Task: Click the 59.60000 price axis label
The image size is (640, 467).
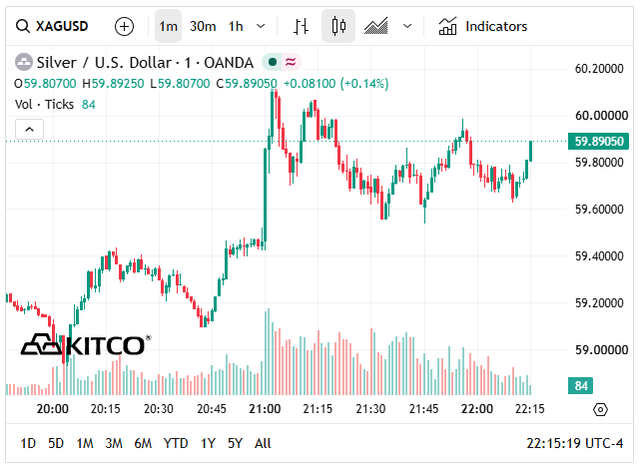Action: pyautogui.click(x=599, y=209)
